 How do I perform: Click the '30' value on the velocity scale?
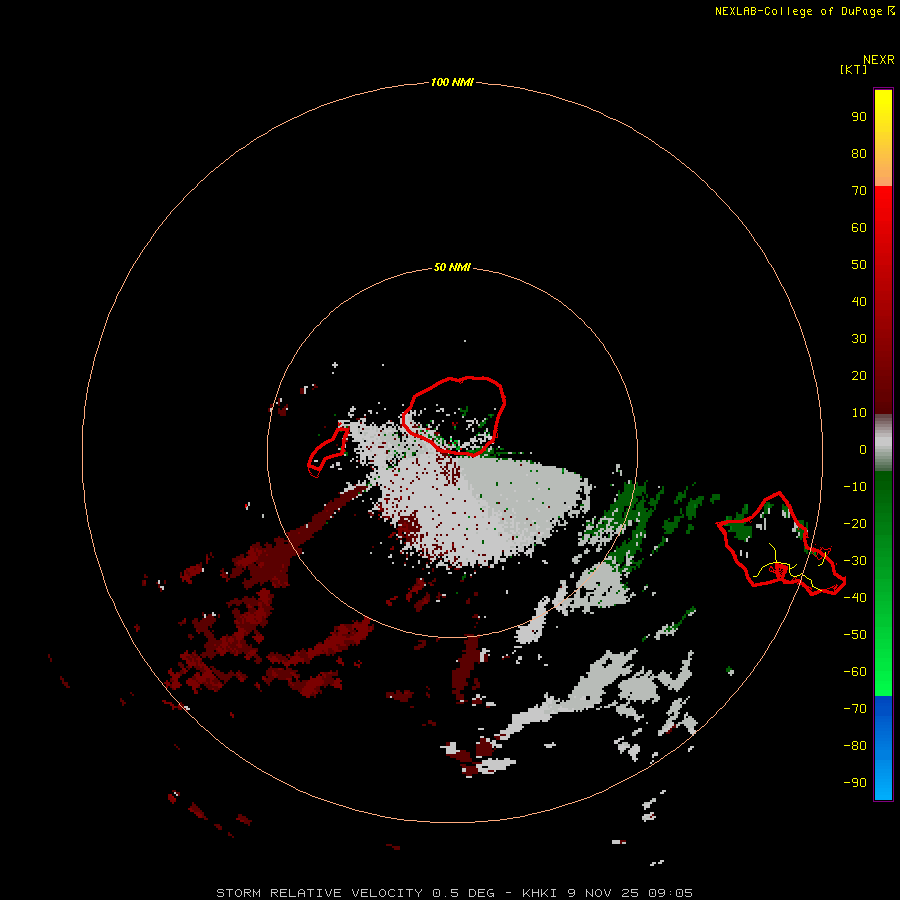tap(859, 339)
